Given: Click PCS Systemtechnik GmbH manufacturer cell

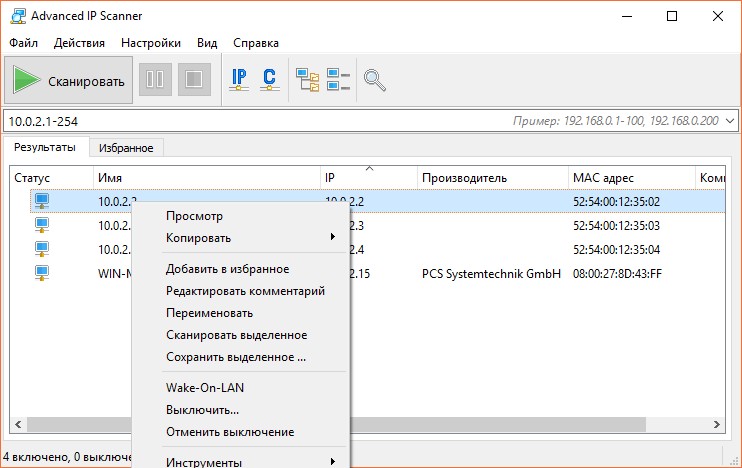Looking at the screenshot, I should [x=491, y=274].
